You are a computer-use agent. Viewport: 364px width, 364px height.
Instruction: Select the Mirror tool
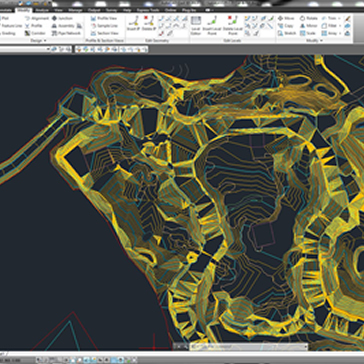pos(308,26)
